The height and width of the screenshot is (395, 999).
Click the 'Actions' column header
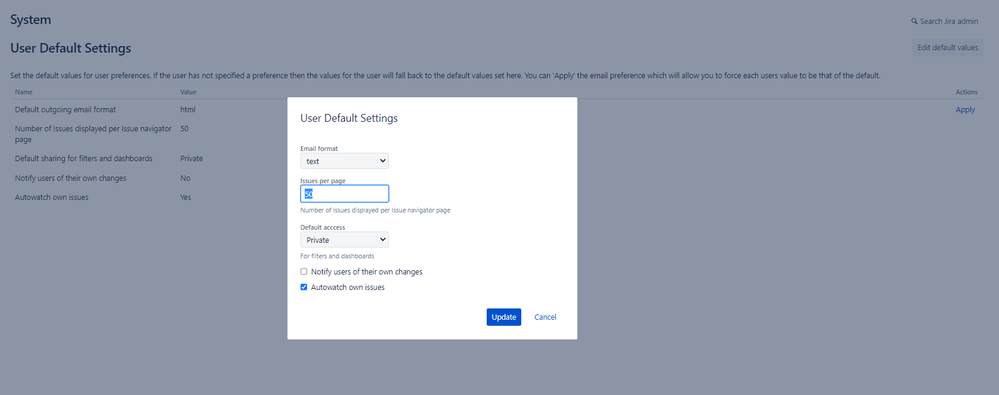point(966,92)
